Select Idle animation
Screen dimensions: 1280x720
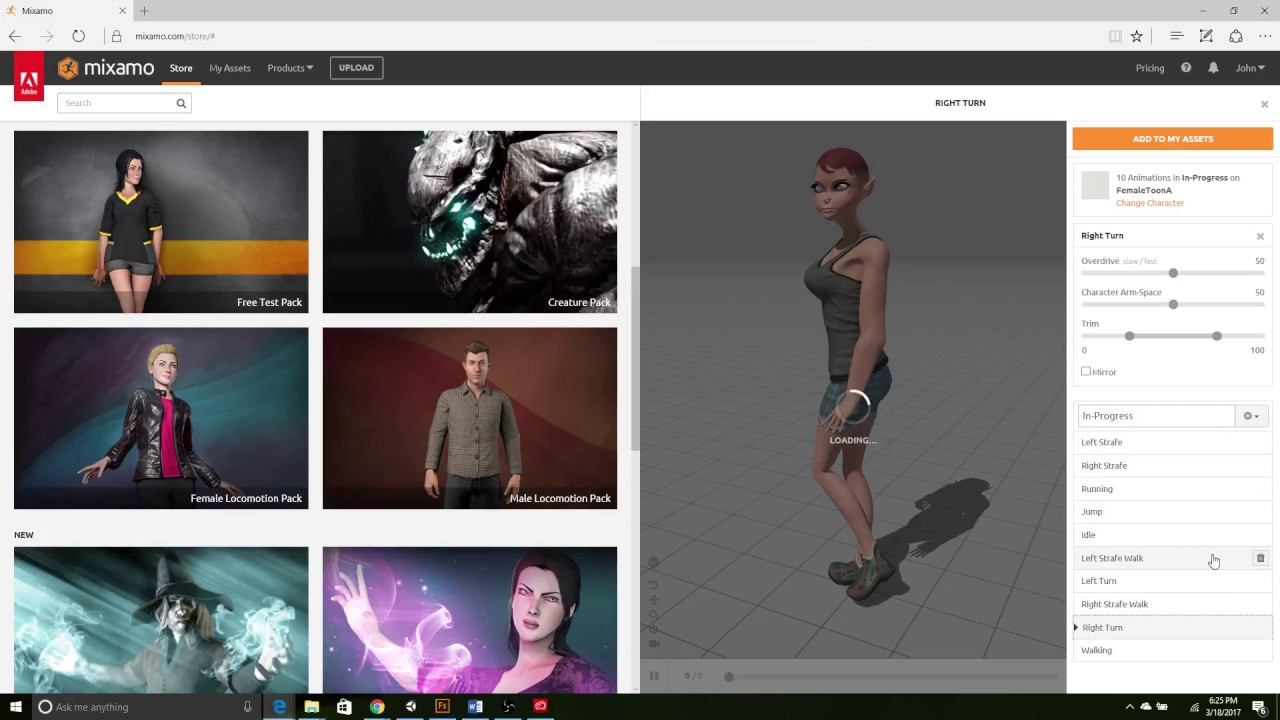click(1172, 535)
